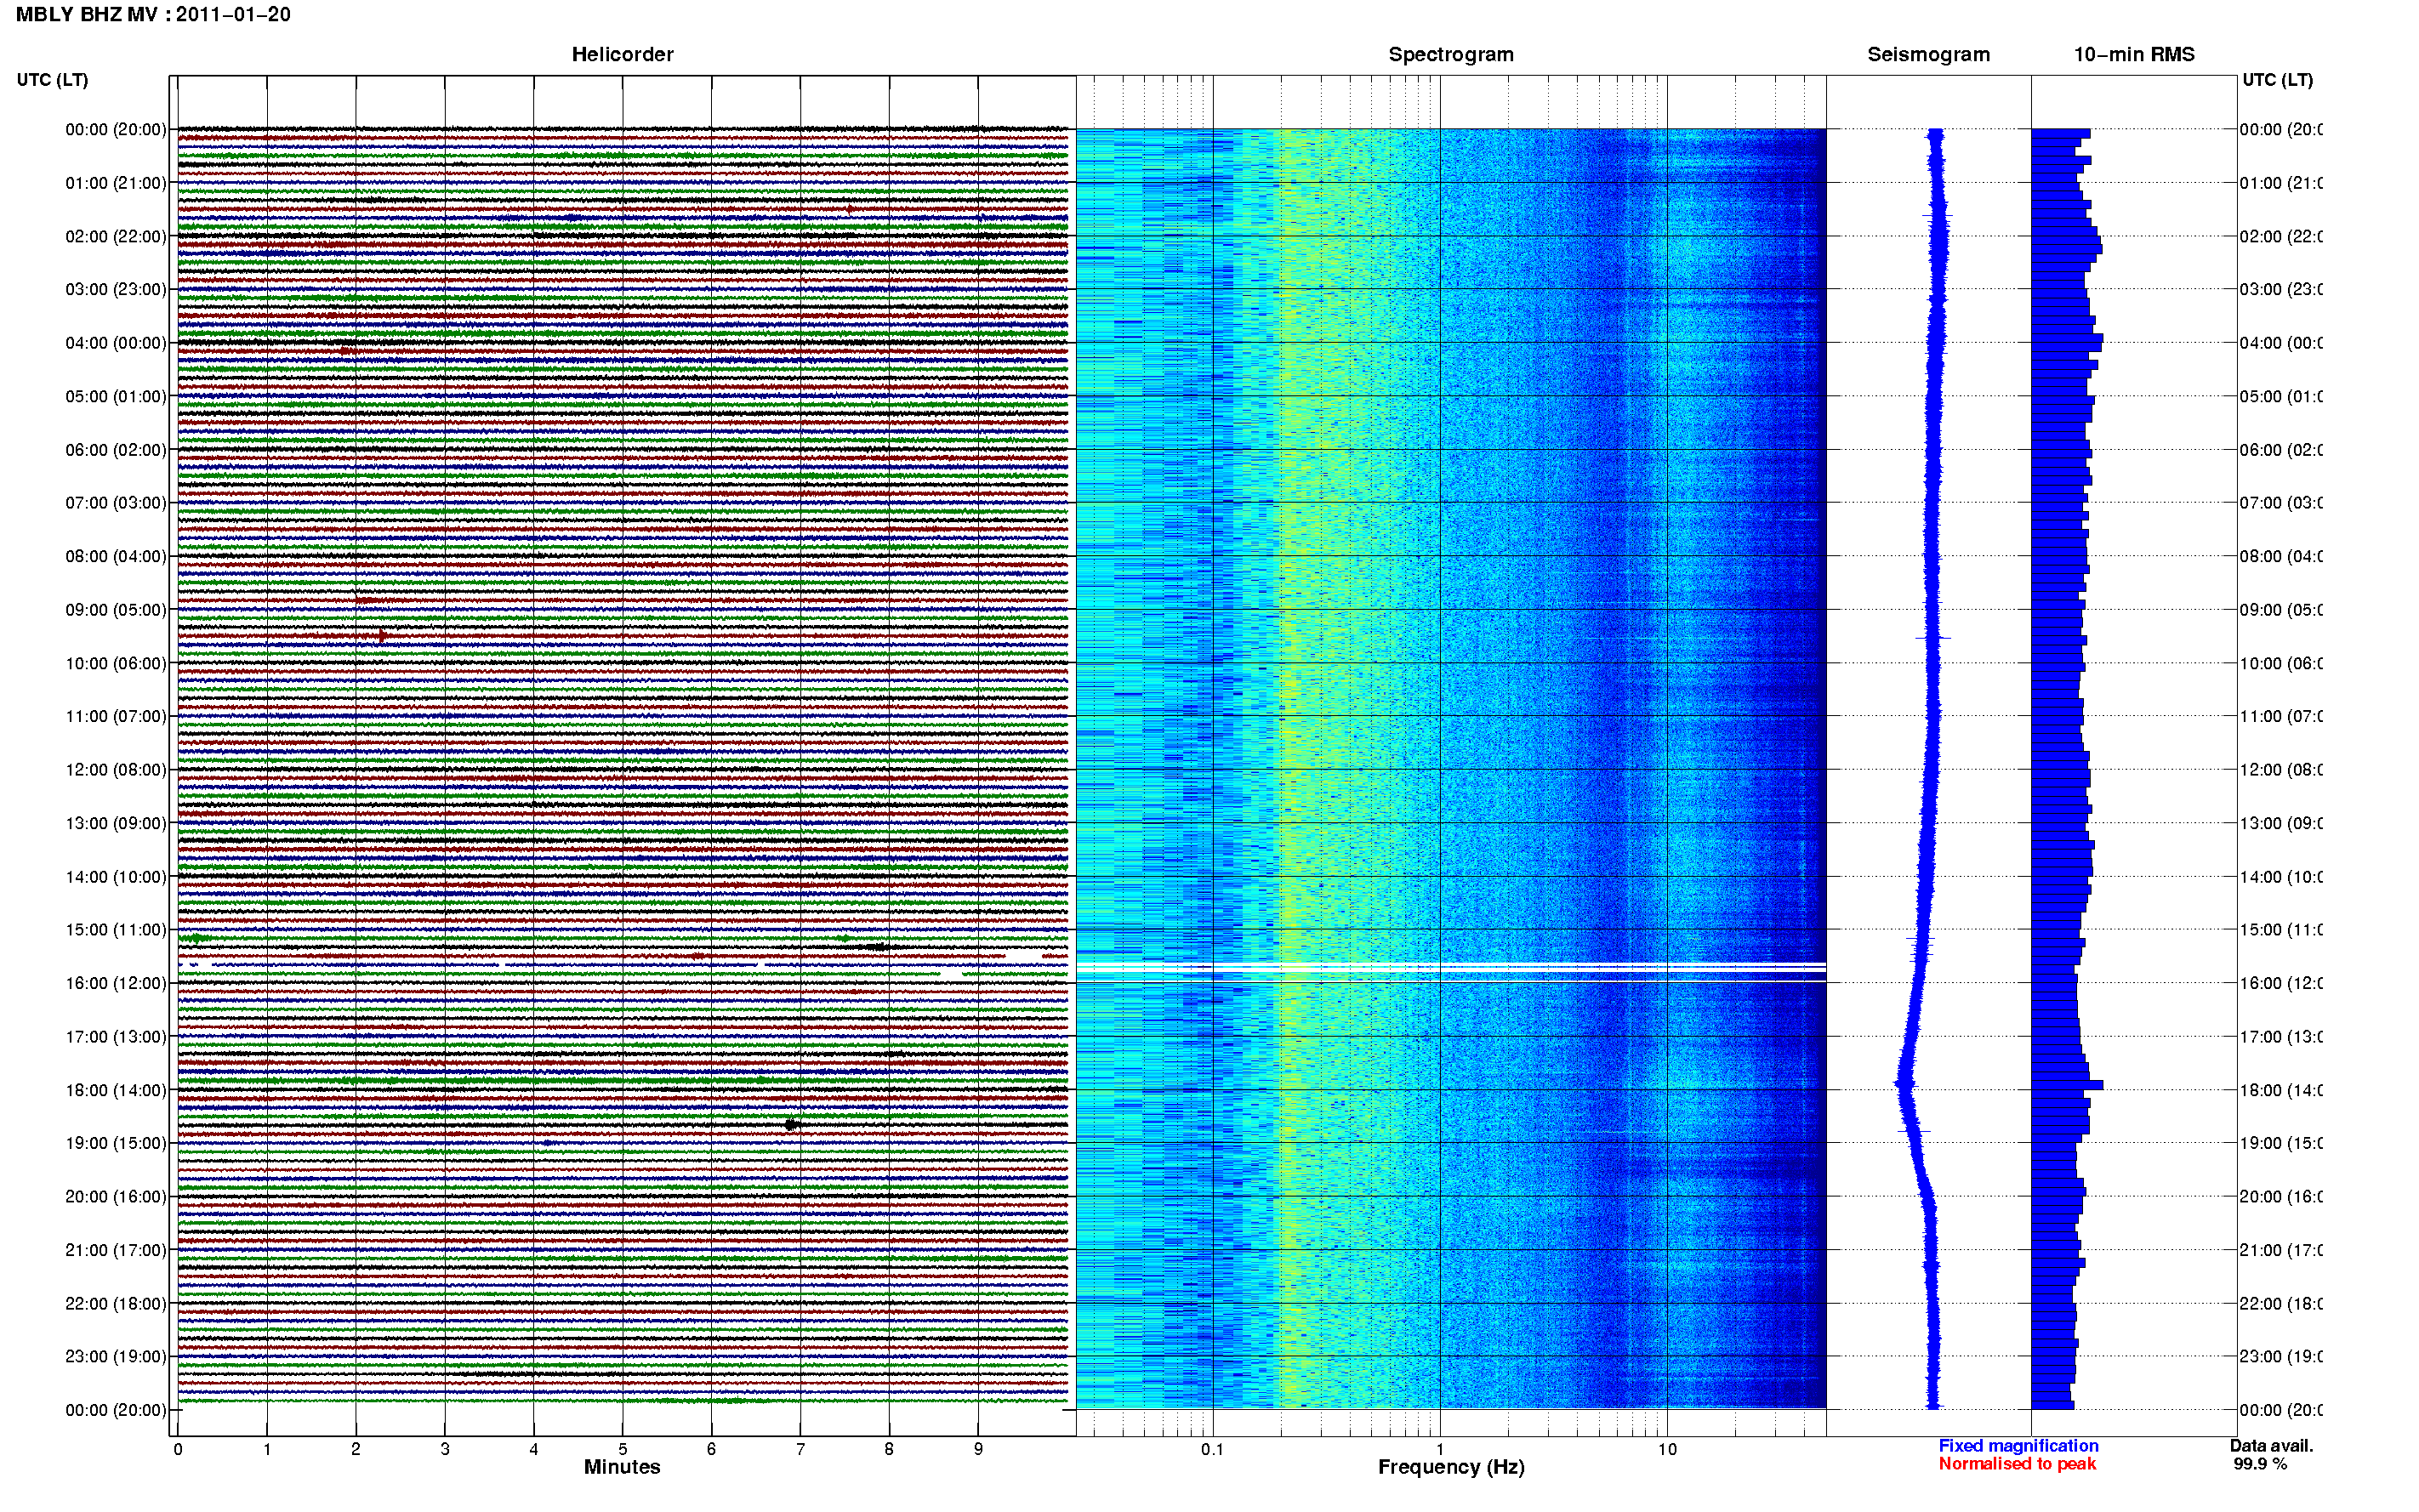This screenshot has height=1512, width=2419.
Task: Click the '99.9 %' data availability value
Action: [x=2260, y=1464]
